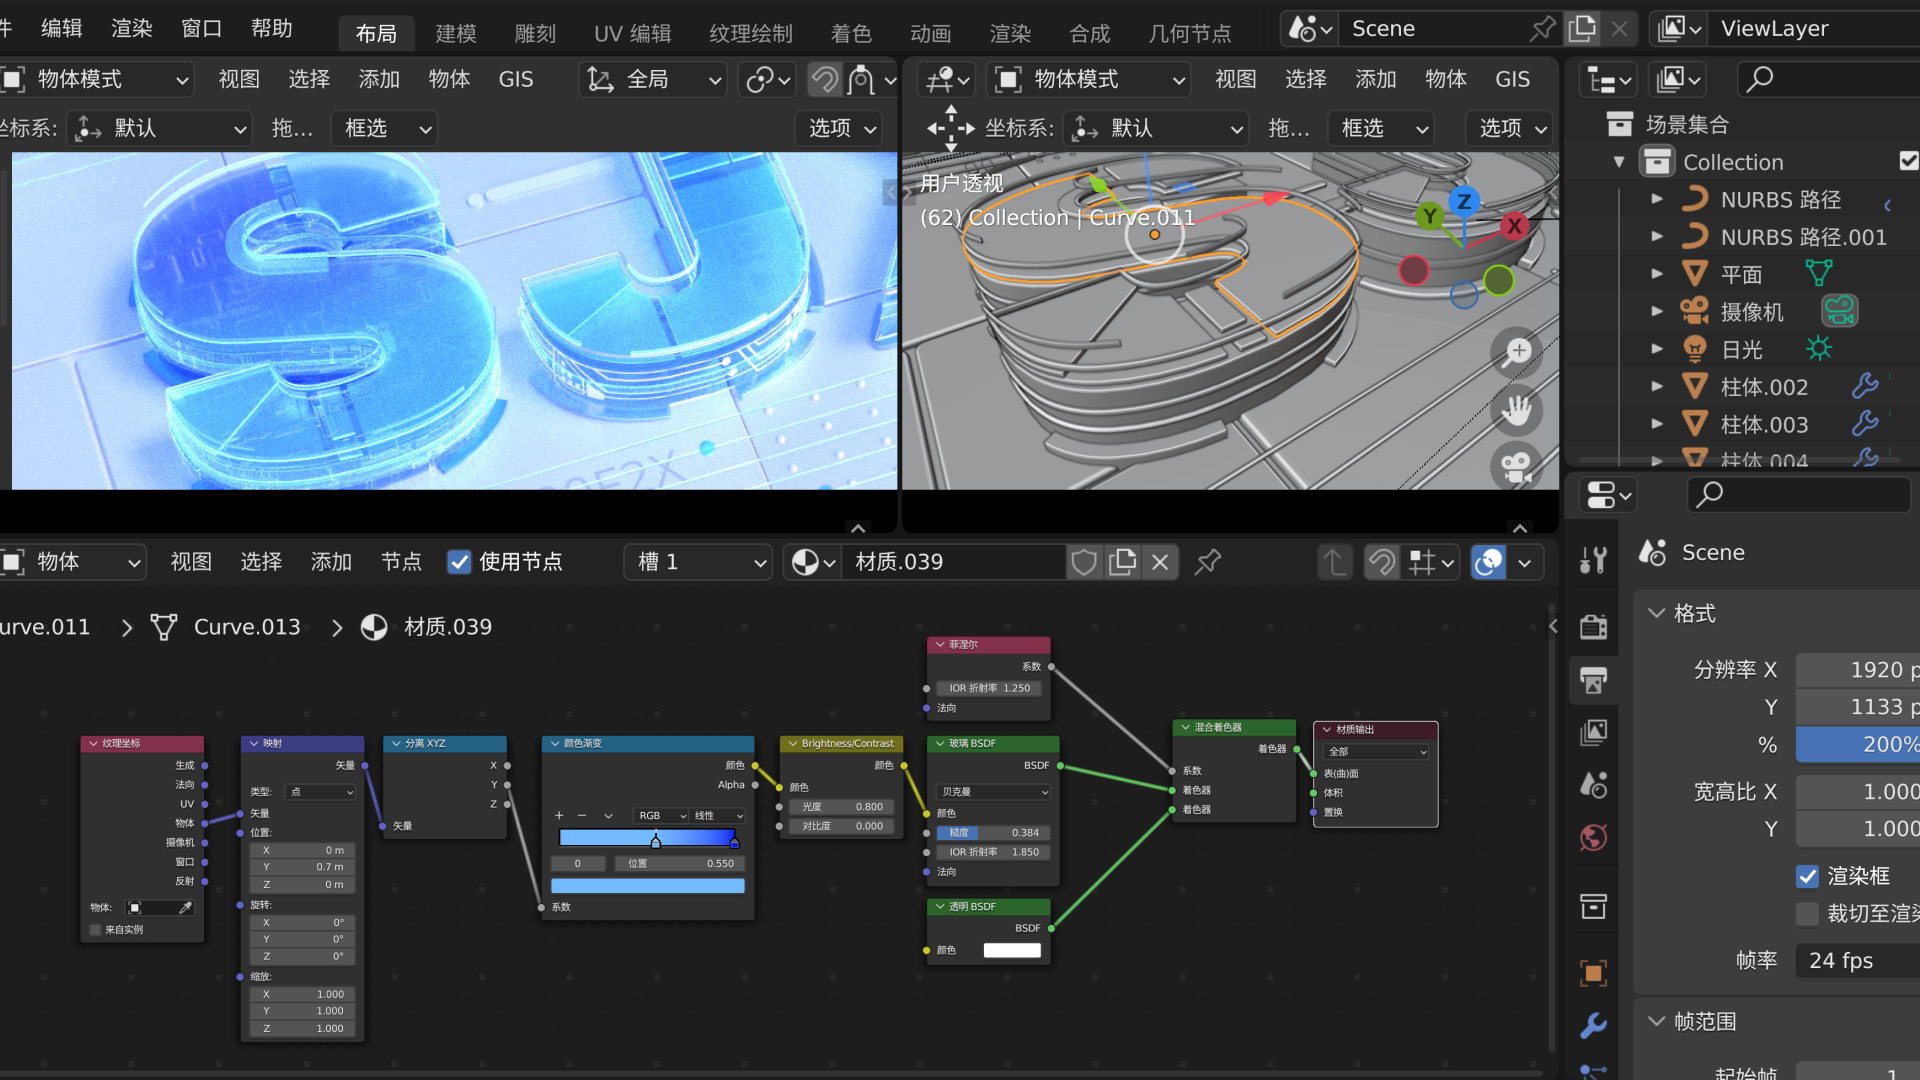The width and height of the screenshot is (1920, 1080).
Task: Click the sun icon next to 日光
Action: 1820,348
